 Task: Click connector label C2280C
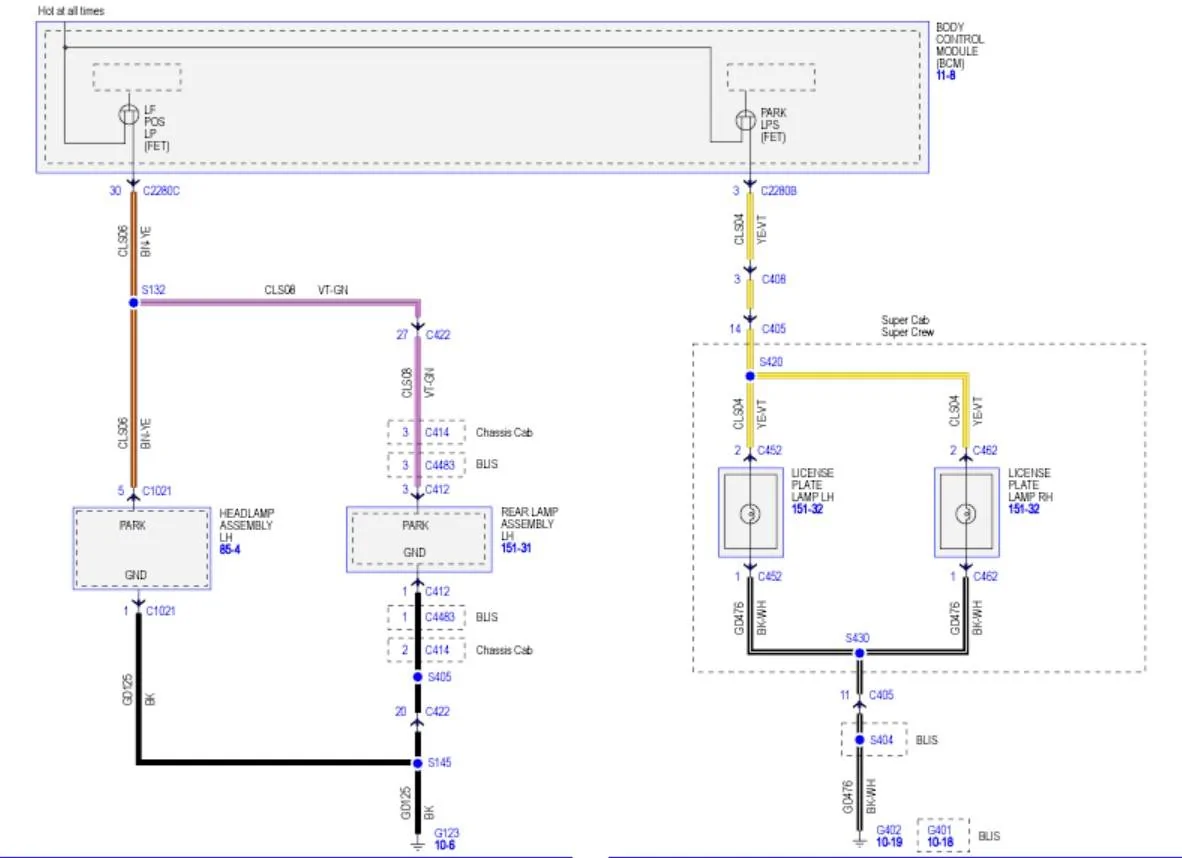(161, 191)
